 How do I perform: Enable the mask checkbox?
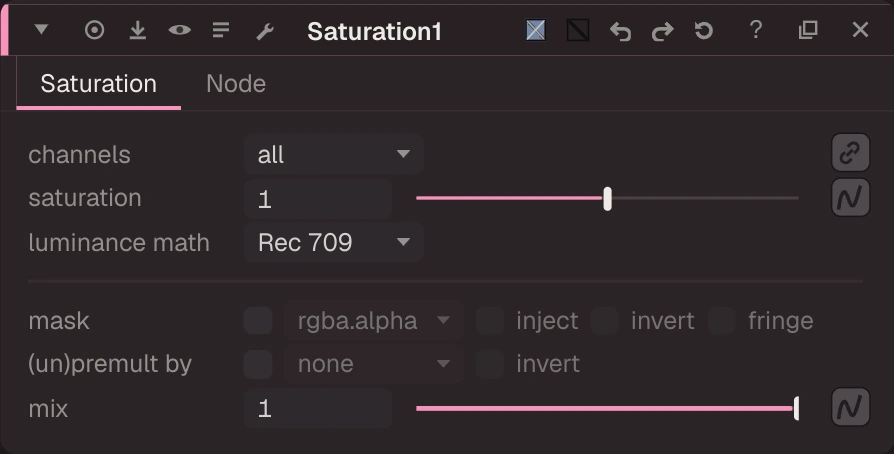coord(258,321)
